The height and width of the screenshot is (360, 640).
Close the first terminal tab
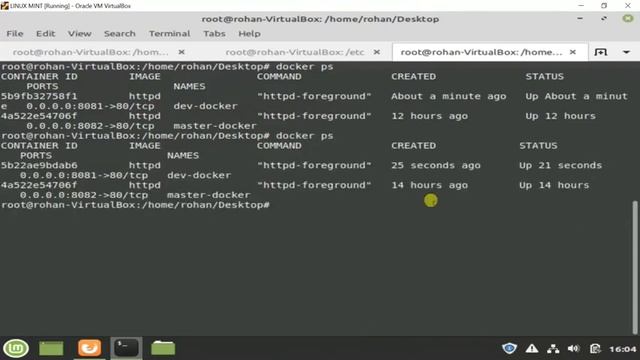point(182,52)
